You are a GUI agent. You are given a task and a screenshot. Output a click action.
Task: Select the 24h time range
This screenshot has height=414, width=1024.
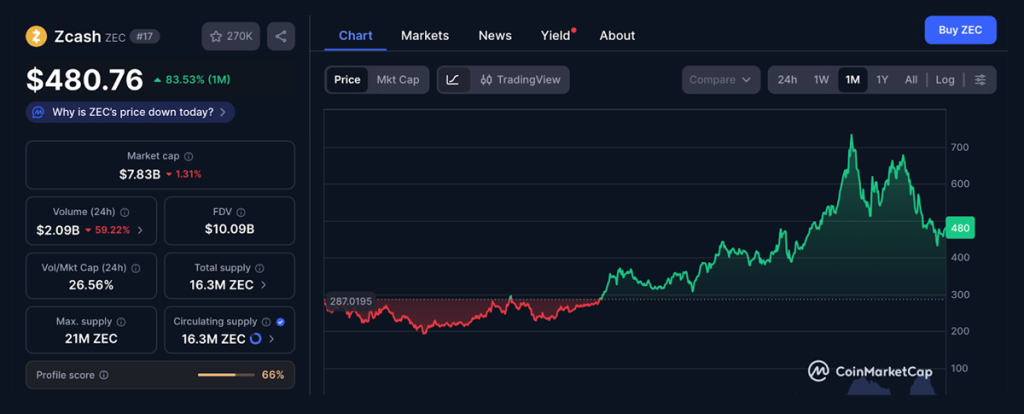787,80
